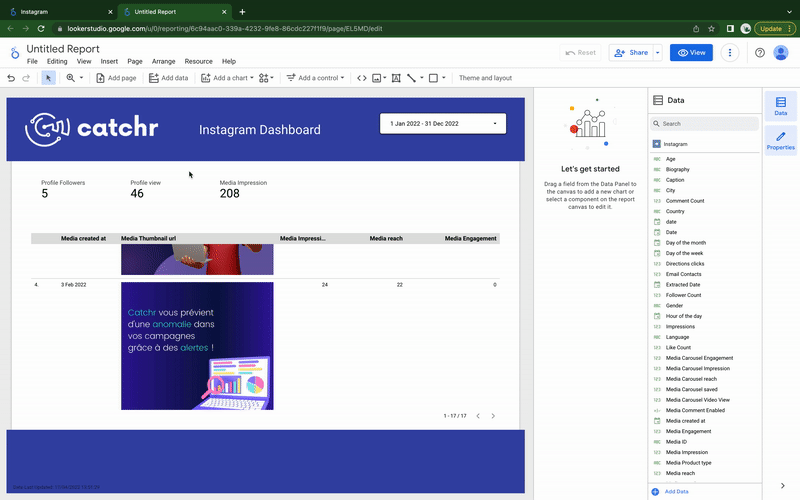The height and width of the screenshot is (500, 800).
Task: Click the Share button
Action: 631,53
